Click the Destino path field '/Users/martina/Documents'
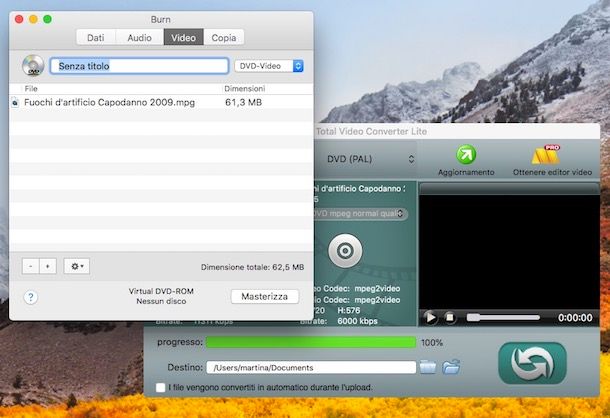 coord(311,367)
